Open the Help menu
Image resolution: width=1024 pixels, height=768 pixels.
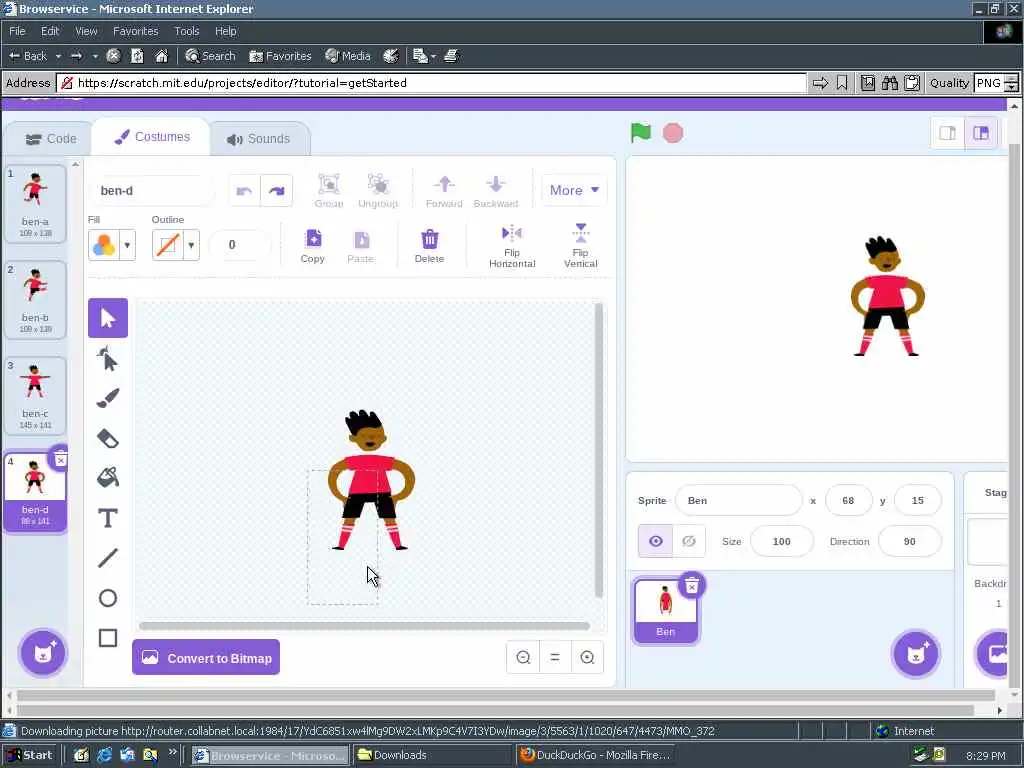click(225, 31)
